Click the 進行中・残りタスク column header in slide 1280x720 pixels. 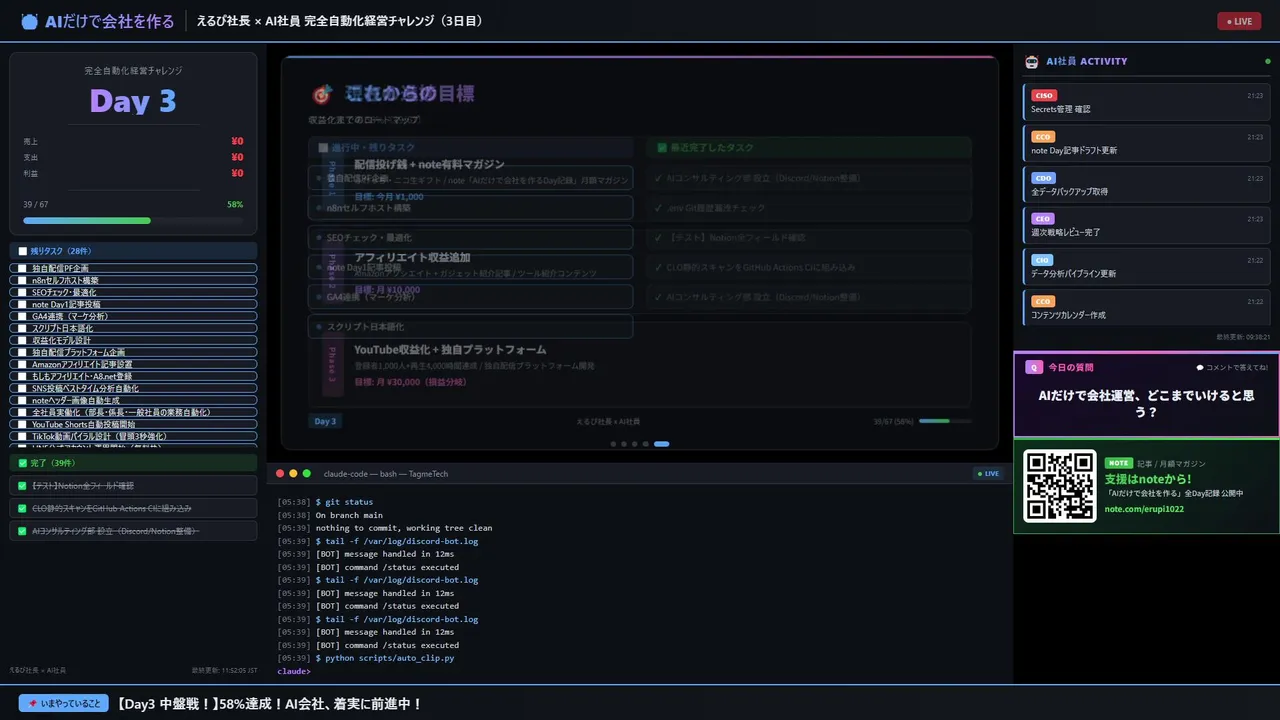pos(470,147)
